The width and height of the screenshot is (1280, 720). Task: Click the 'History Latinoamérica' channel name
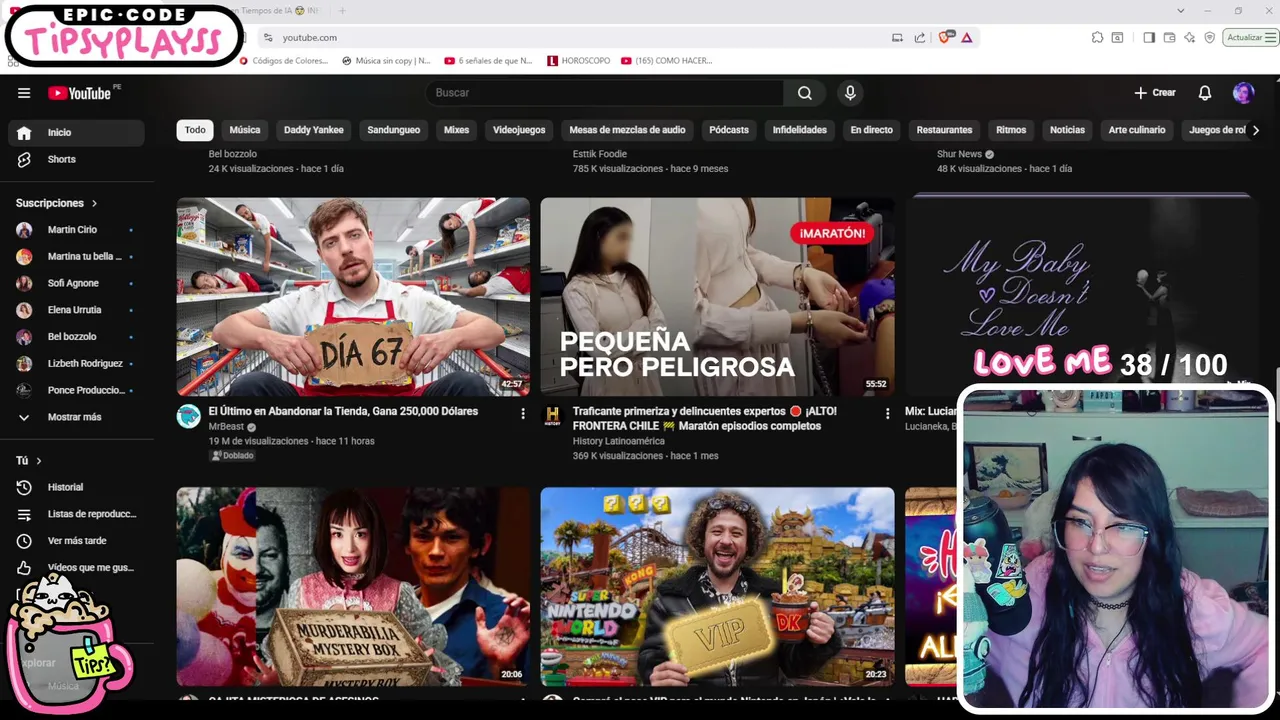[618, 441]
